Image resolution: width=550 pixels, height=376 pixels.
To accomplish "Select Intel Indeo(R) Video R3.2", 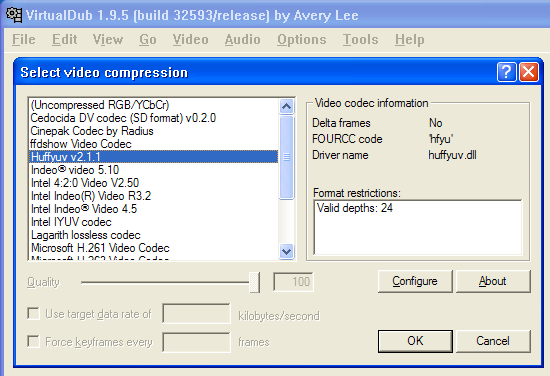I will (x=154, y=196).
